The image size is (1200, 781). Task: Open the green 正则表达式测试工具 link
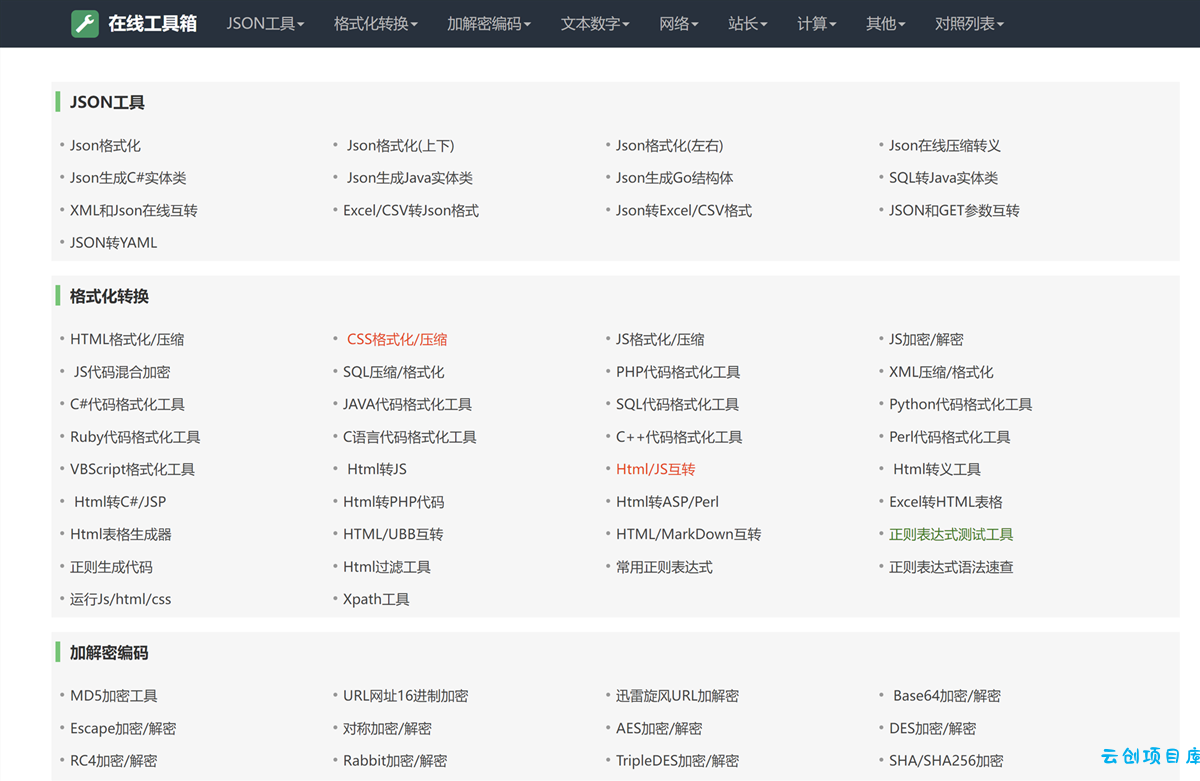click(951, 534)
